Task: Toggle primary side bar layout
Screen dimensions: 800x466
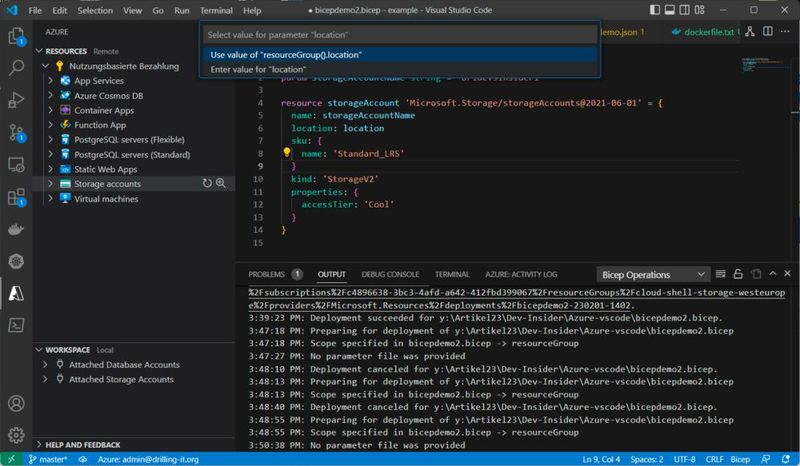Action: (x=655, y=10)
